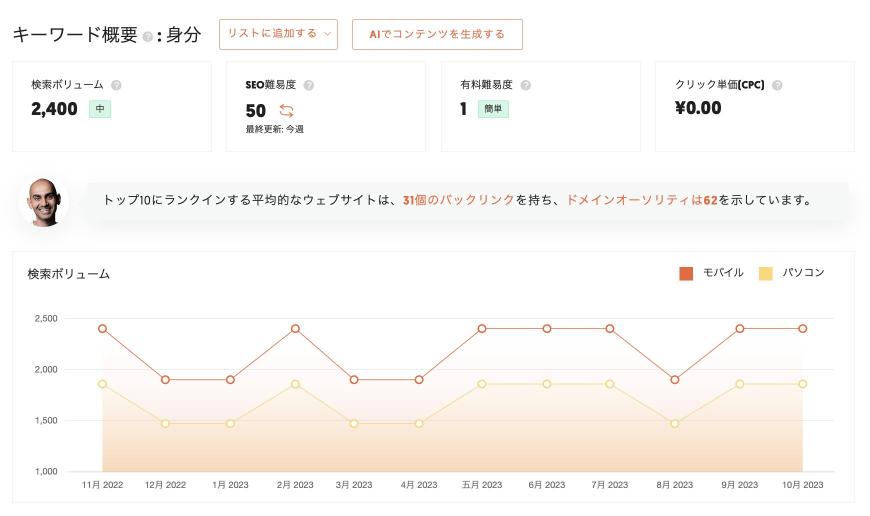The width and height of the screenshot is (870, 516).
Task: Click help icon next to 検索ボリューム label
Action: pyautogui.click(x=116, y=85)
